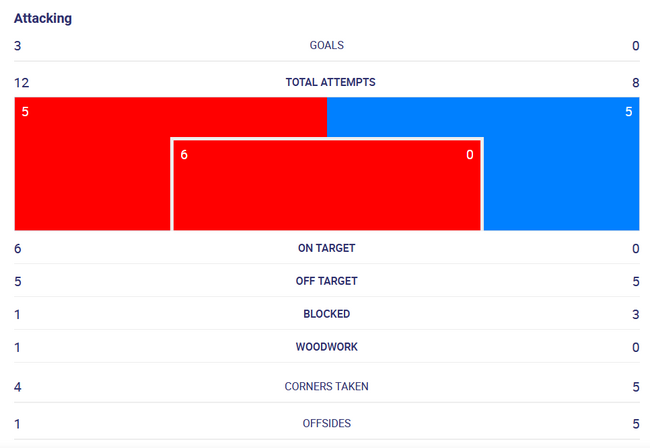The width and height of the screenshot is (650, 448).
Task: Click home corners taken value 4
Action: click(17, 387)
